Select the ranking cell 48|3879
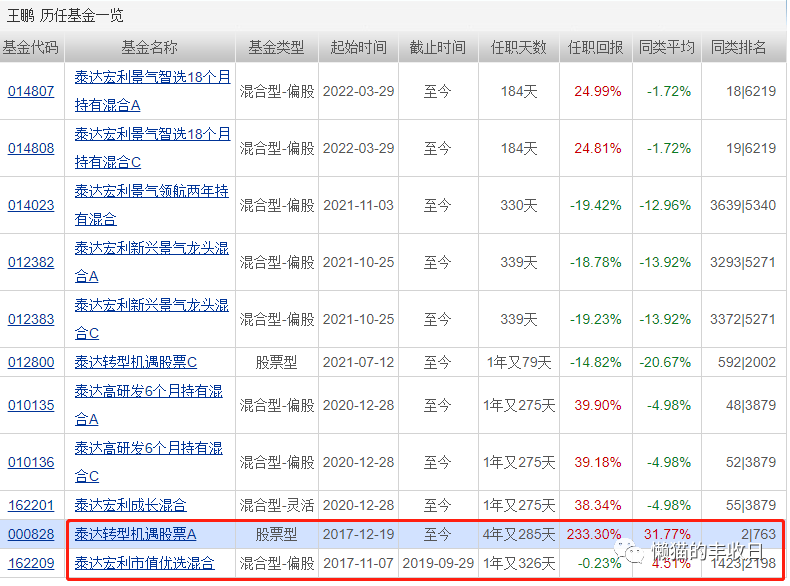Image resolution: width=790 pixels, height=586 pixels. tap(751, 405)
